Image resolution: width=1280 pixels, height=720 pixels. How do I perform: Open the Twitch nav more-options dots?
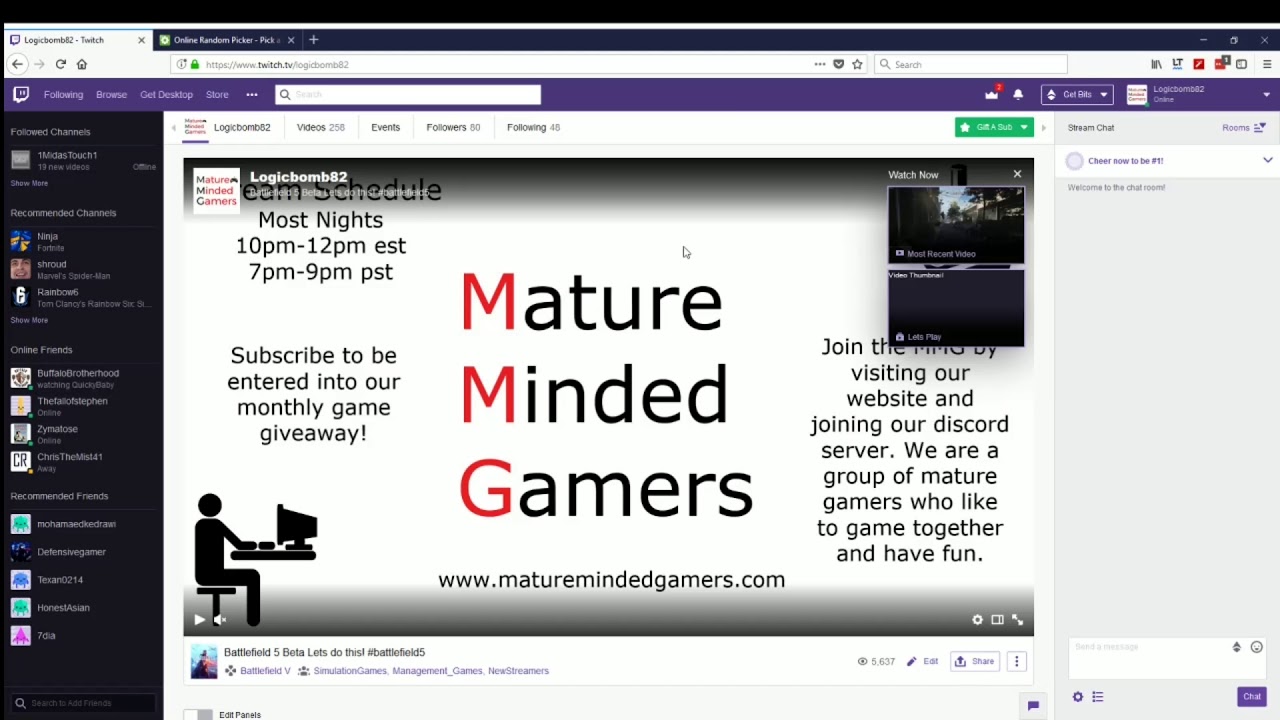click(252, 94)
